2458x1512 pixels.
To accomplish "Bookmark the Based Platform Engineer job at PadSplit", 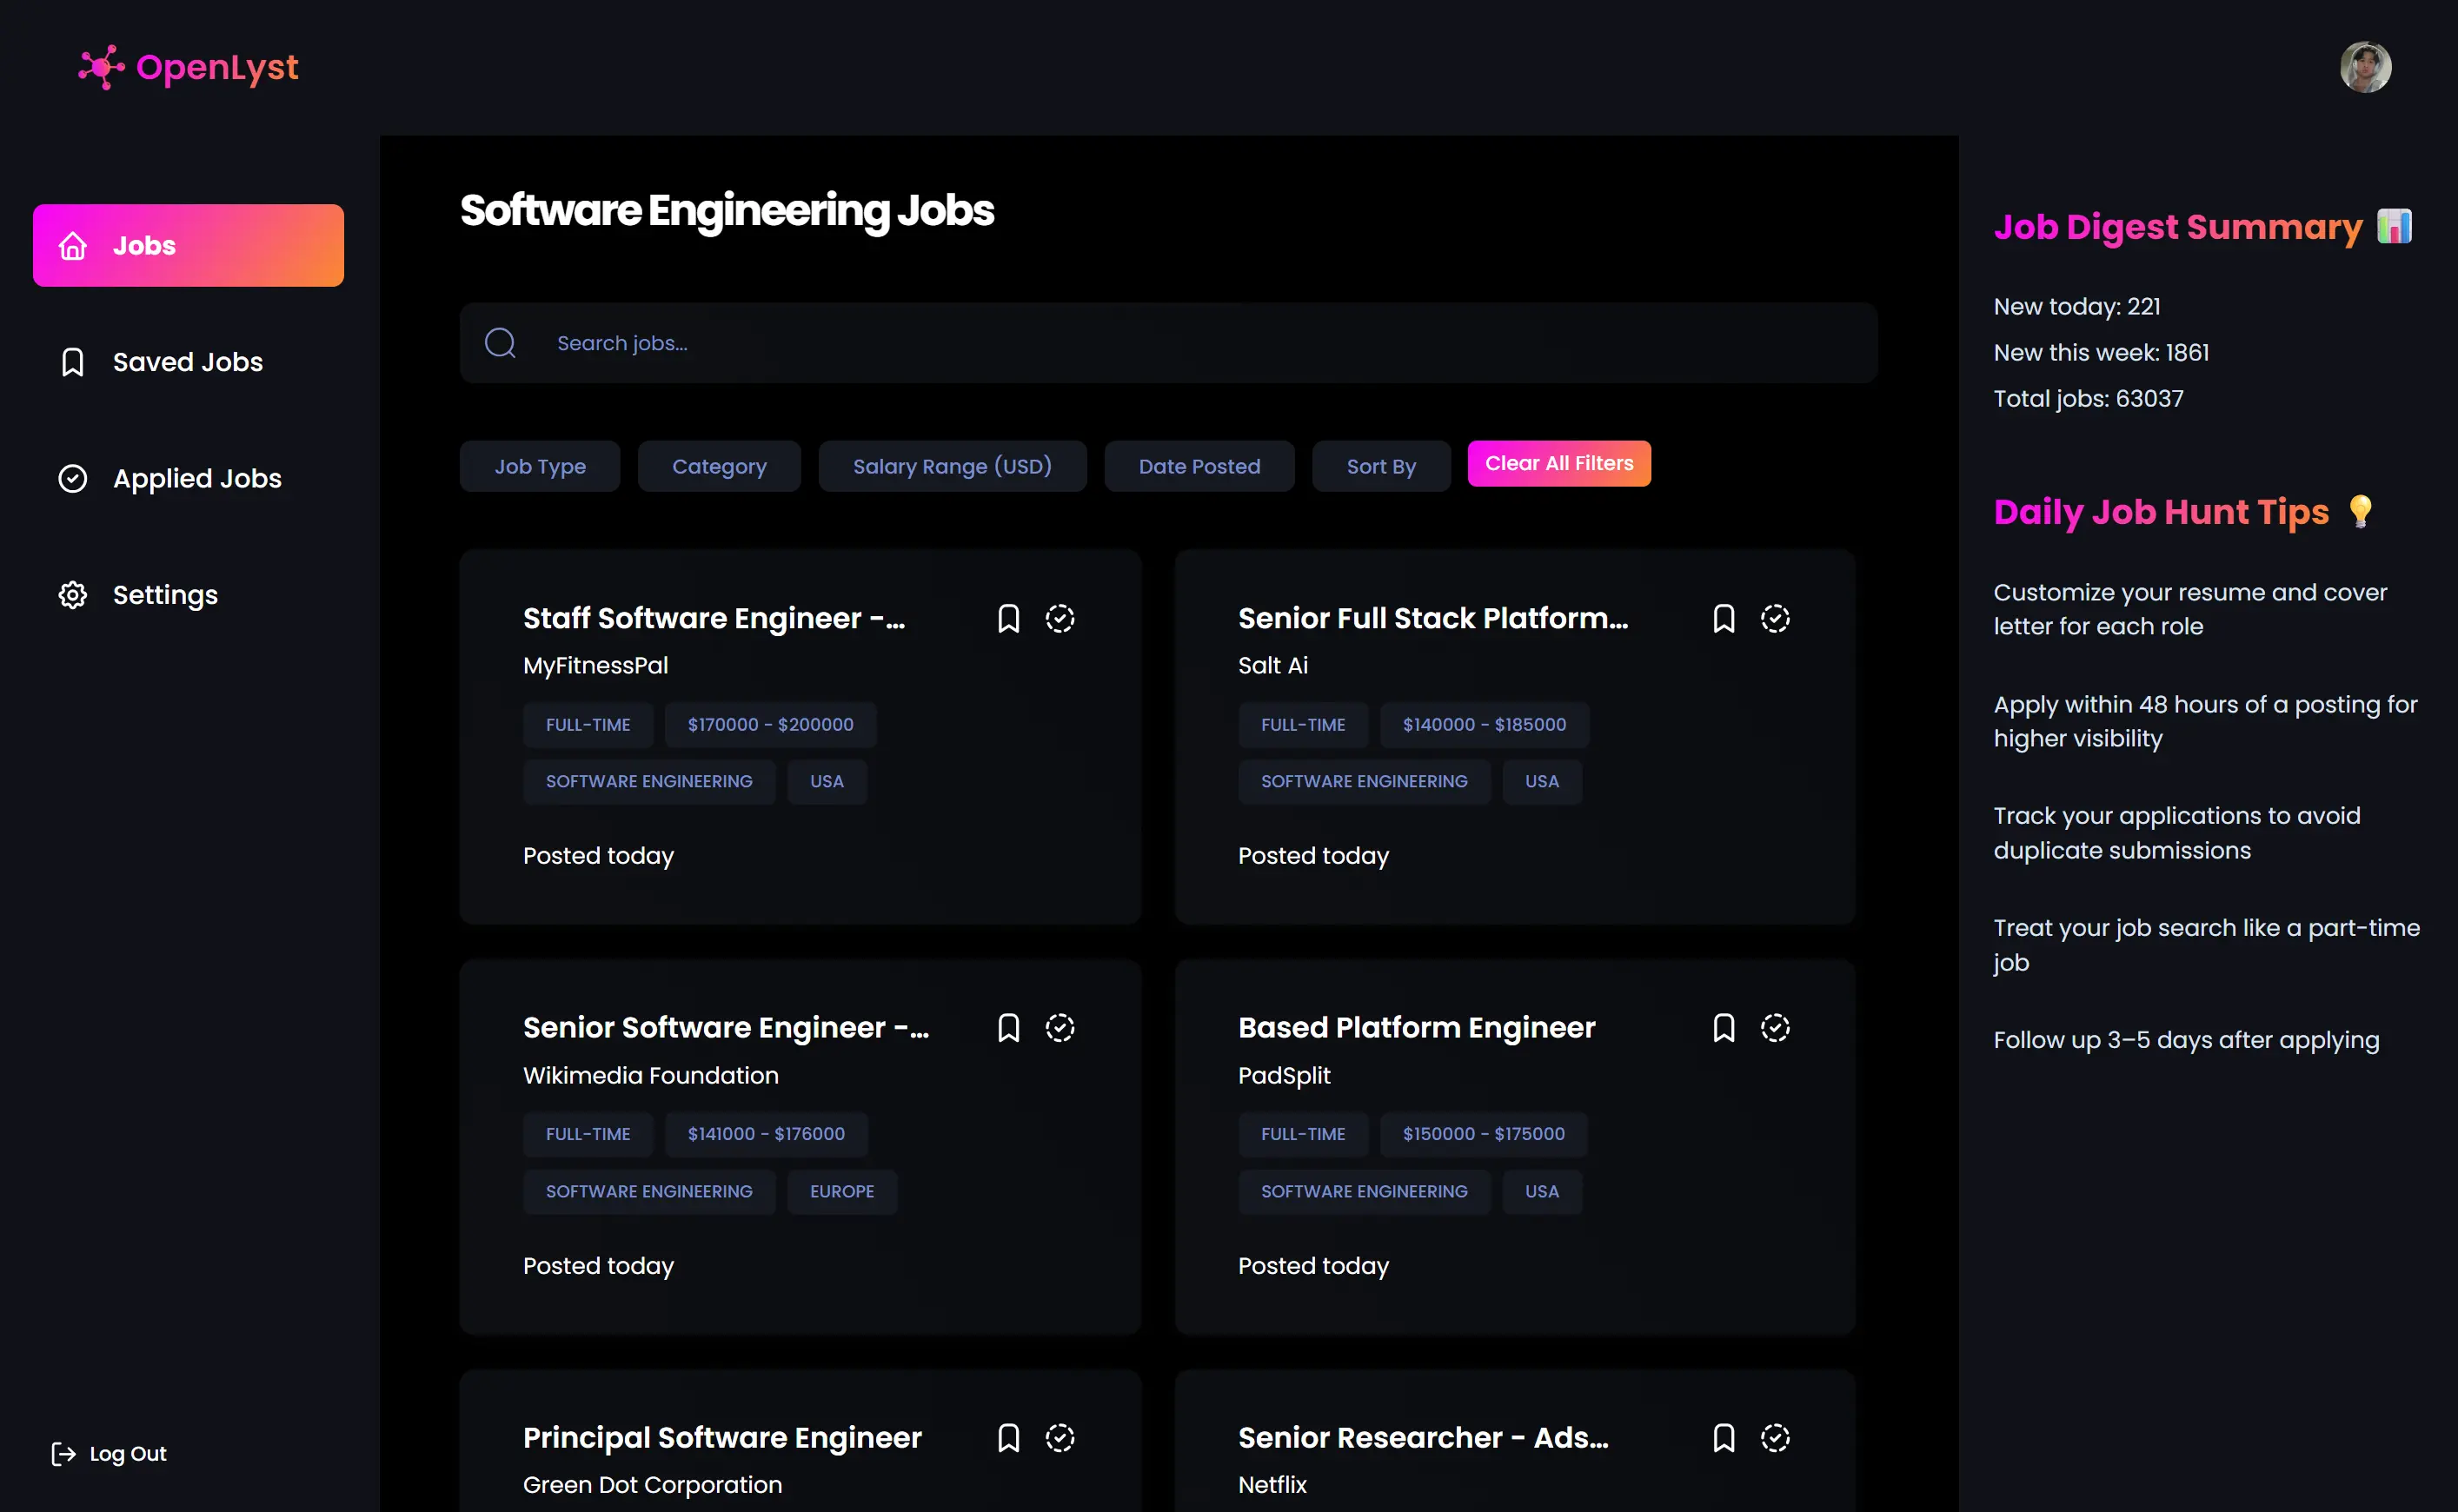I will [x=1723, y=1027].
